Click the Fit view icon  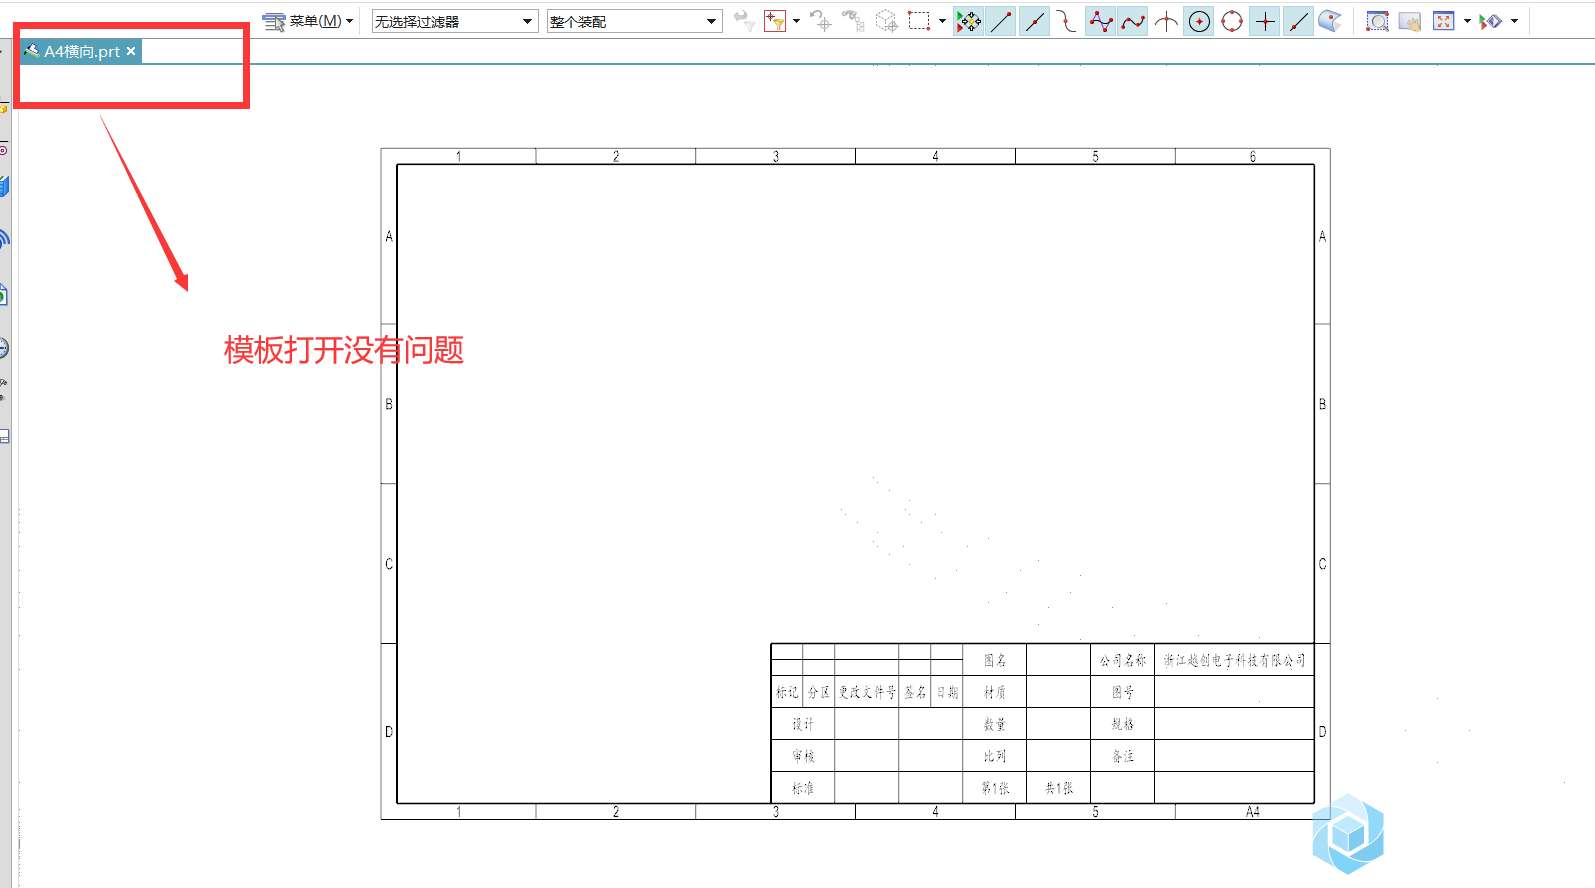1443,21
